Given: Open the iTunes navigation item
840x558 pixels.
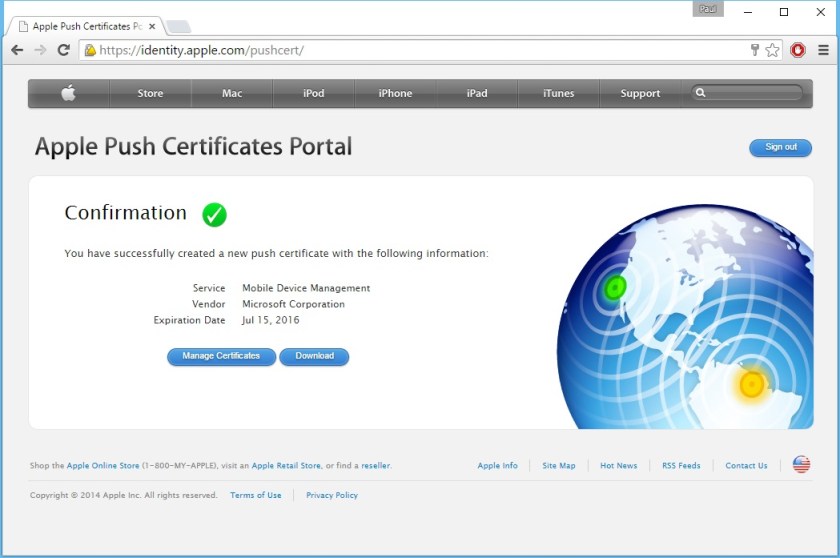Looking at the screenshot, I should pyautogui.click(x=558, y=93).
